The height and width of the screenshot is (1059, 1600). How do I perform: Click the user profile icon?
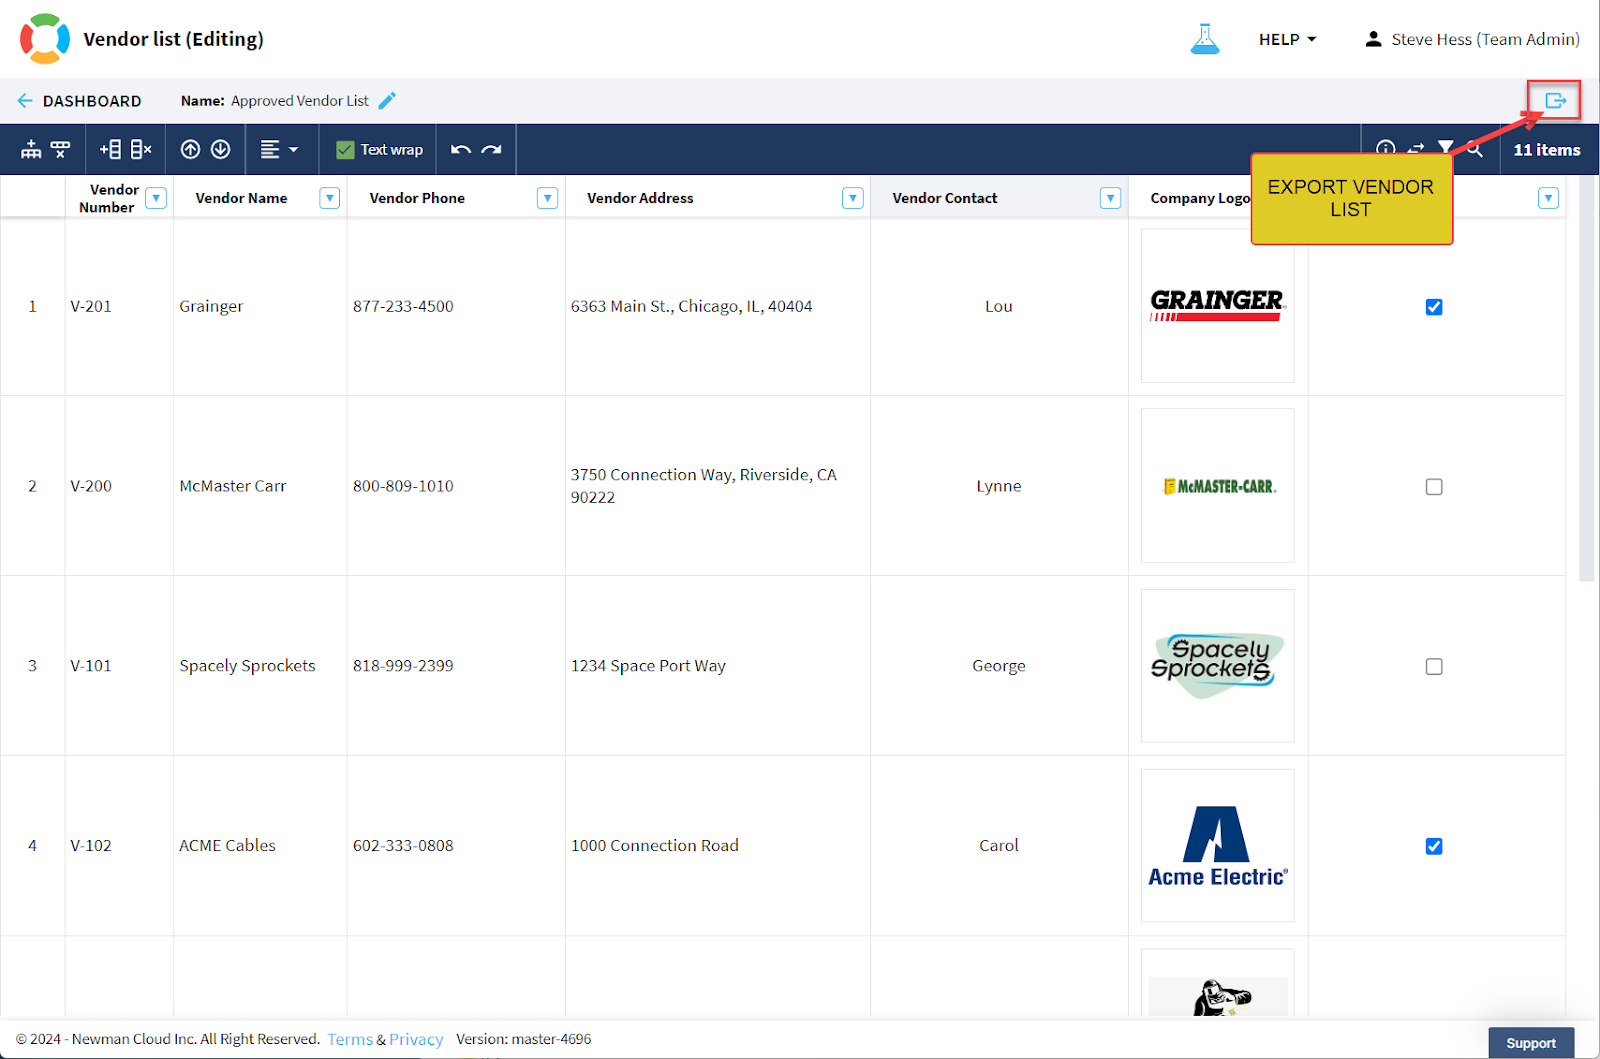[1373, 39]
